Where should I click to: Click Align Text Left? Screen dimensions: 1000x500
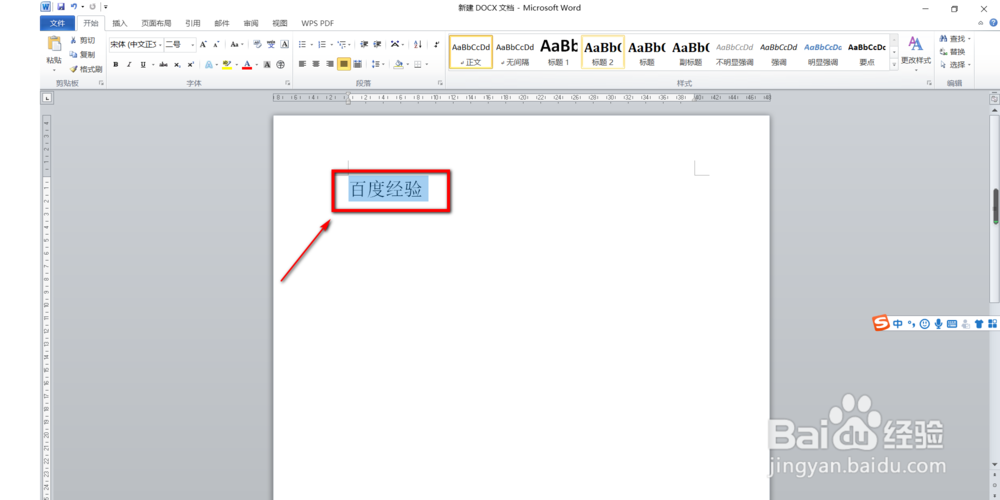(x=302, y=64)
